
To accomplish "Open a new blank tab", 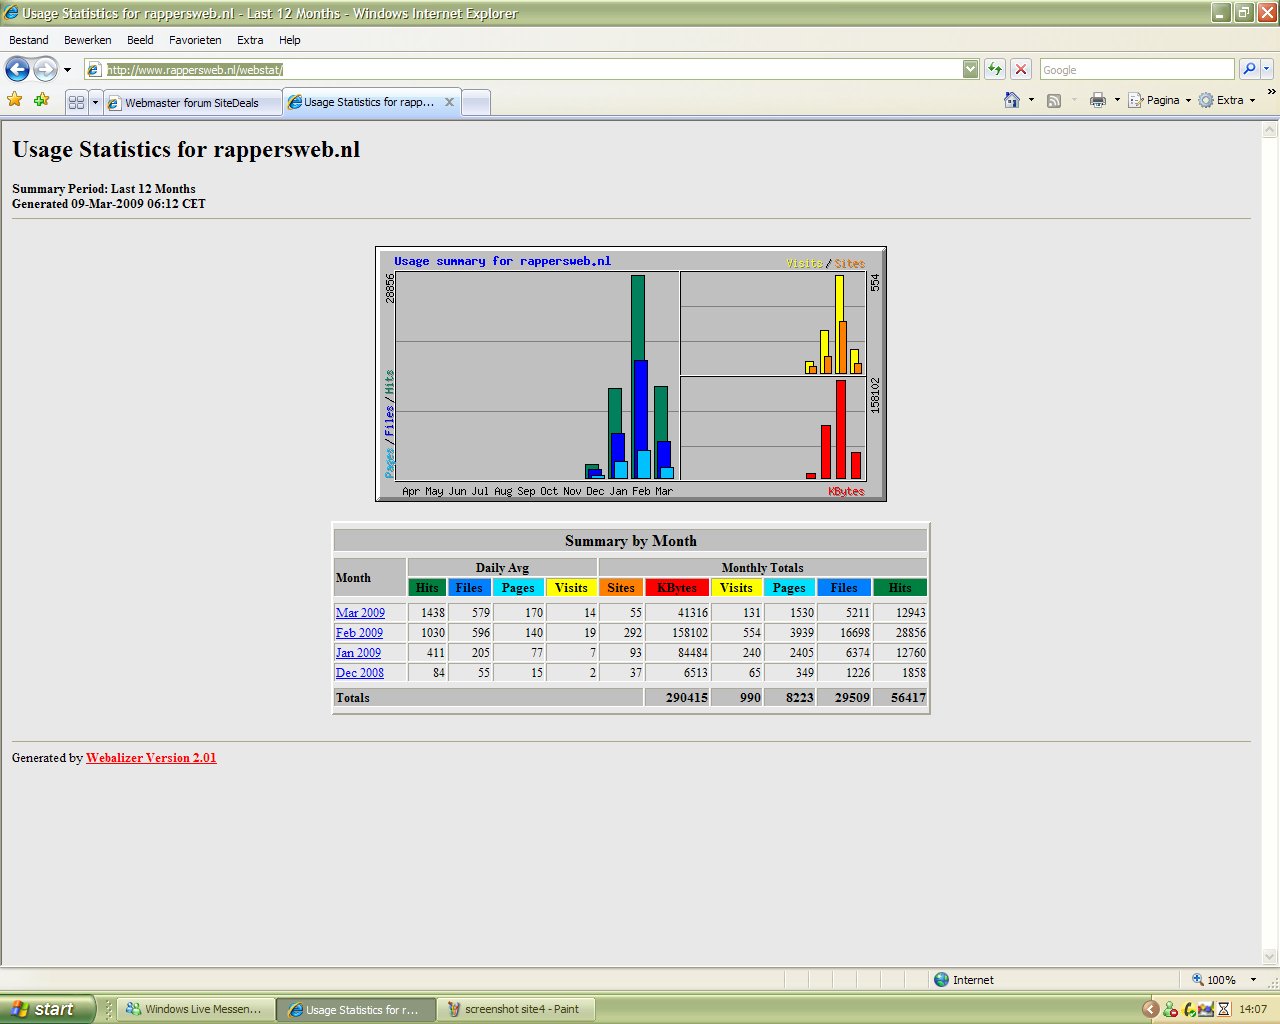I will click(476, 102).
